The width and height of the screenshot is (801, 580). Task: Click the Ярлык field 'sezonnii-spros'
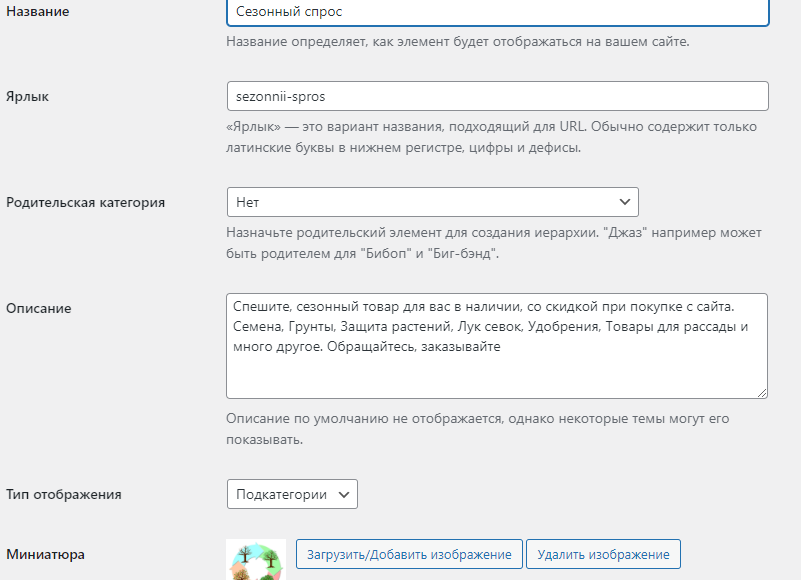coord(498,96)
